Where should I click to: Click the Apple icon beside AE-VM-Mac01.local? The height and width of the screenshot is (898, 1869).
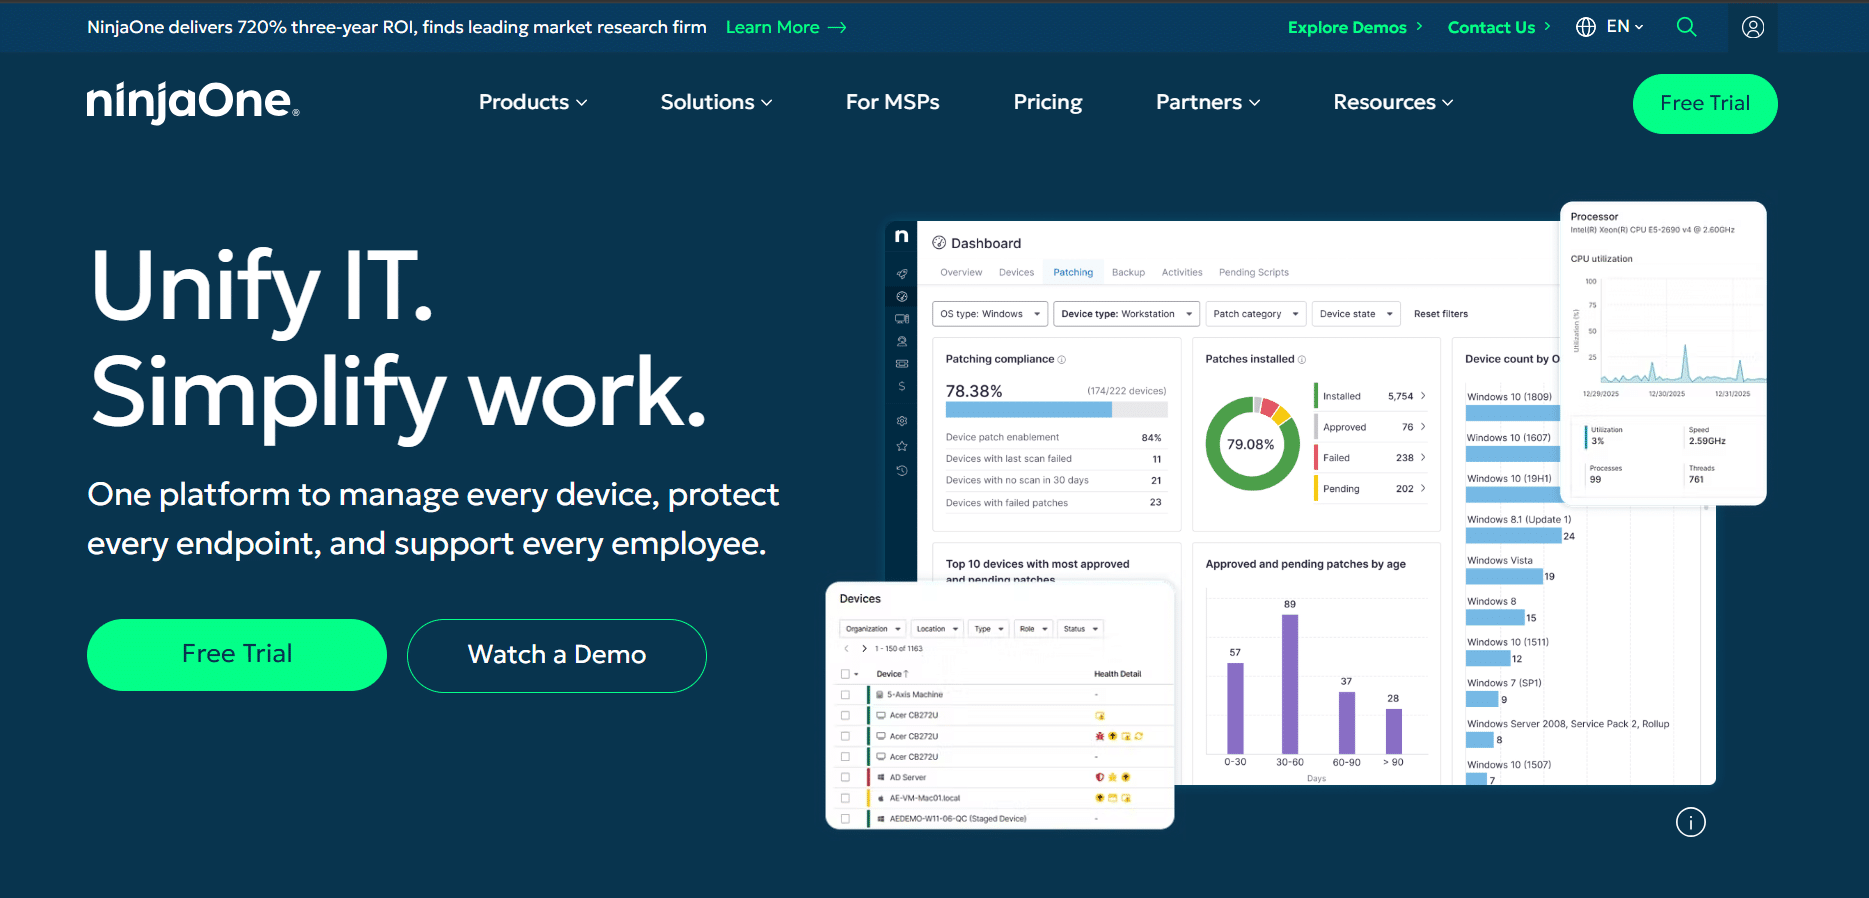coord(881,798)
